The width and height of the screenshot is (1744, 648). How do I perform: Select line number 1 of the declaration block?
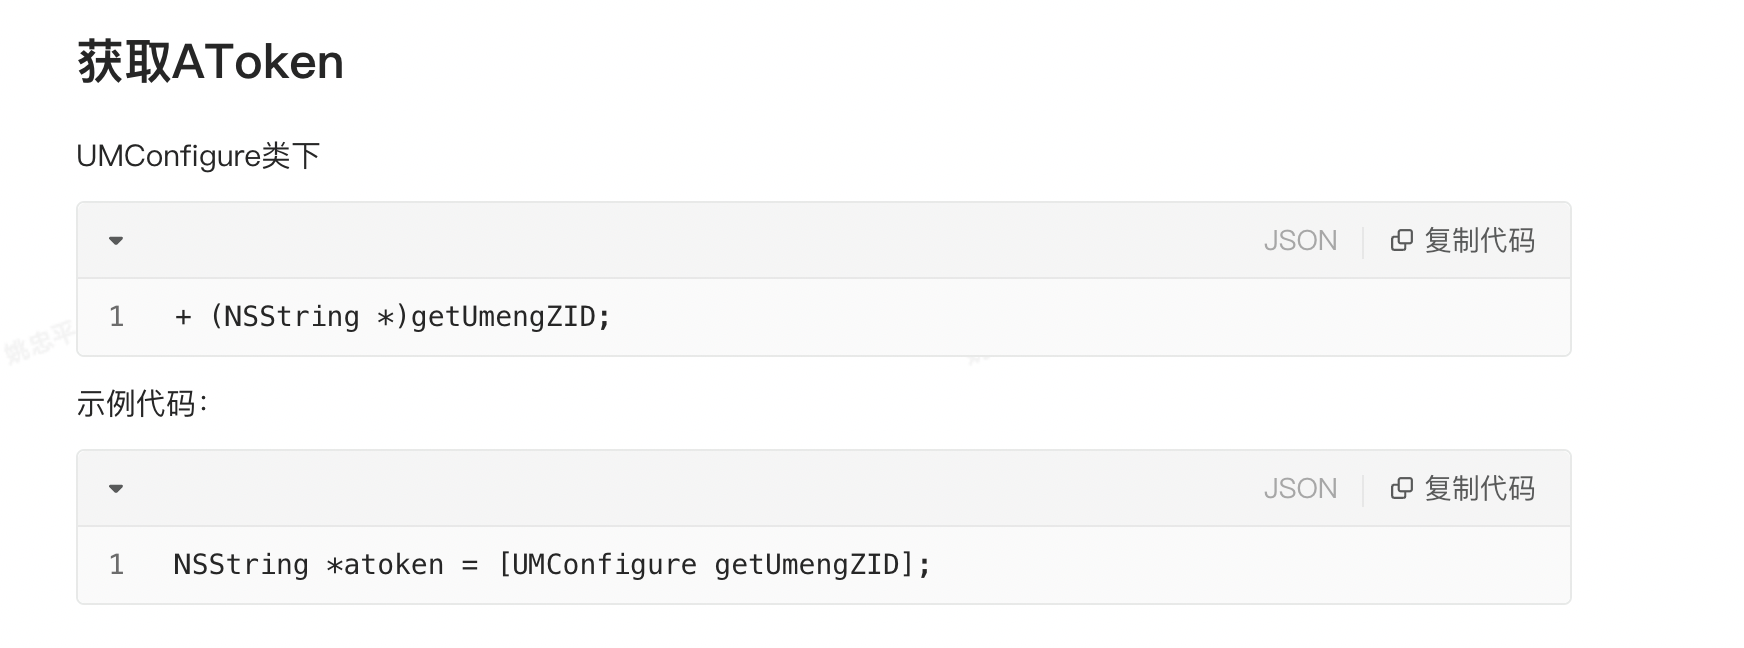coord(117,317)
